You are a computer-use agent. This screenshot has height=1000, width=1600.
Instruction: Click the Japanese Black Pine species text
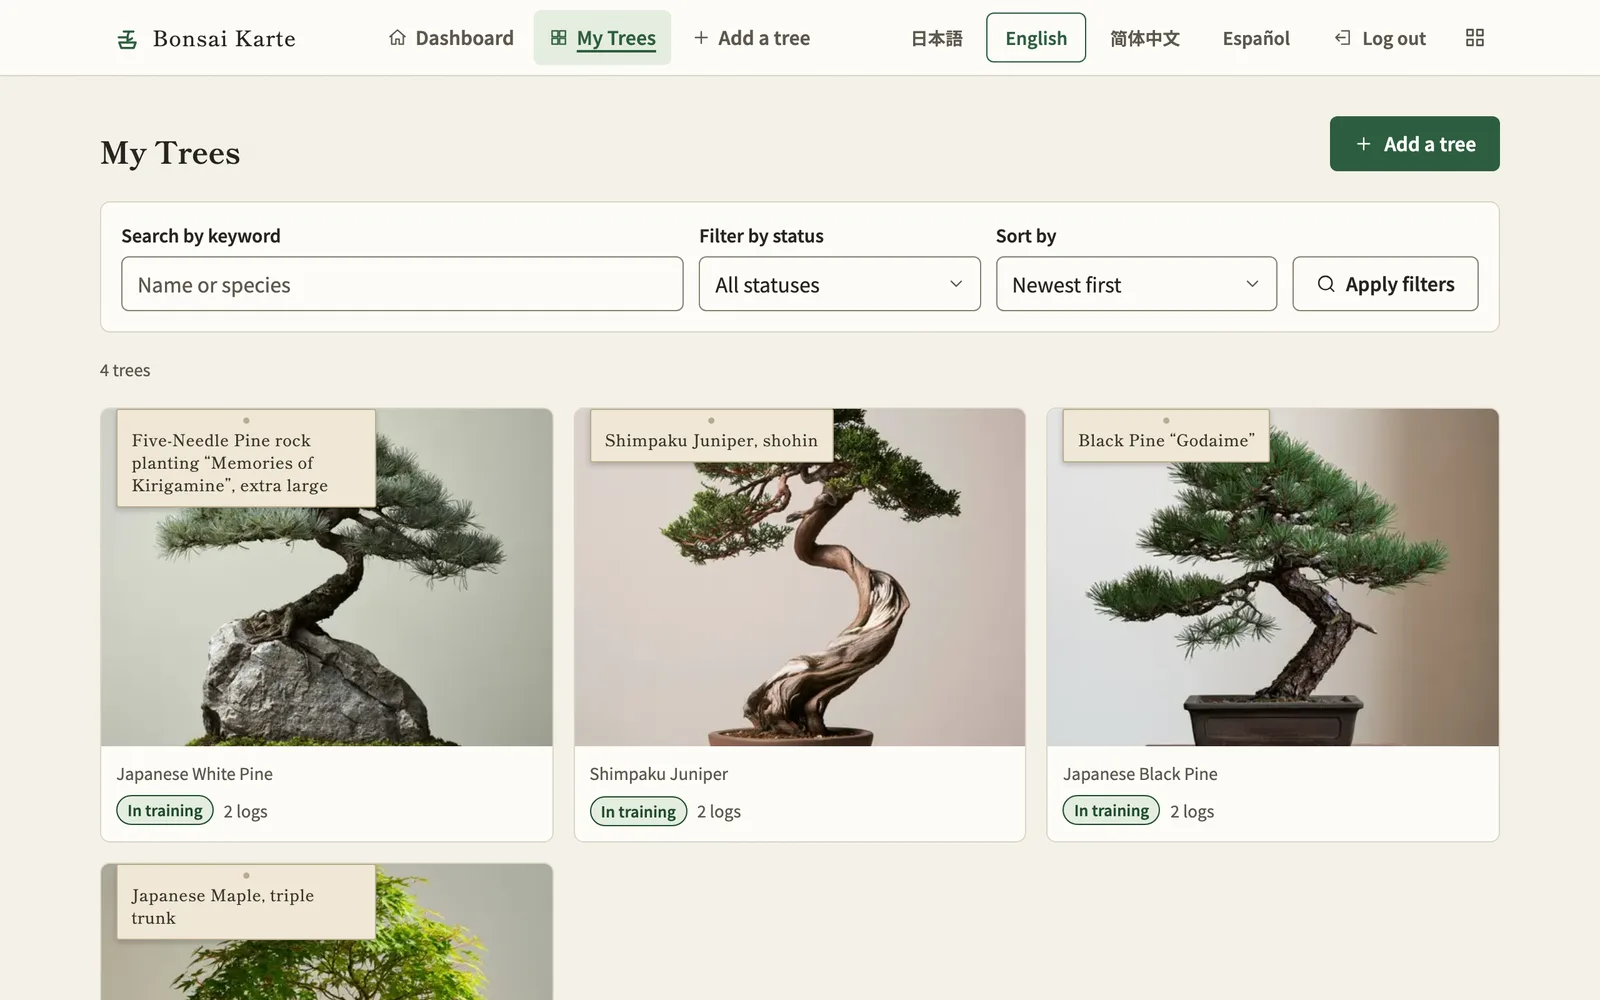[x=1140, y=774]
